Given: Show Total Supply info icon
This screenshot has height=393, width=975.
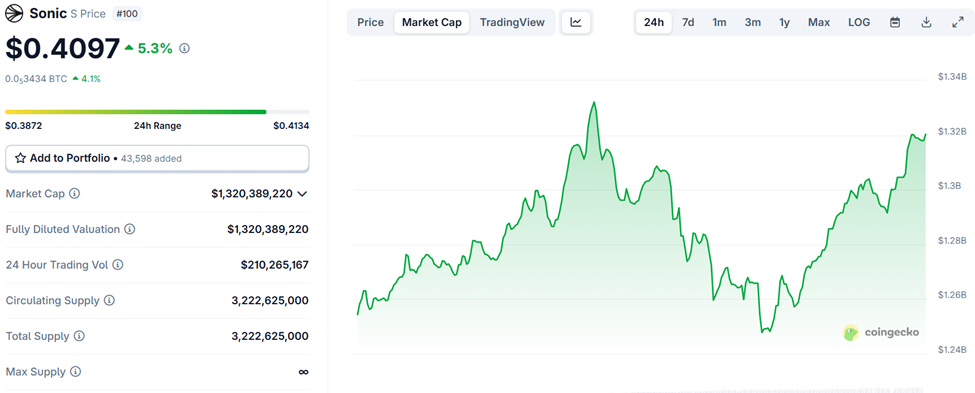Looking at the screenshot, I should 79,336.
